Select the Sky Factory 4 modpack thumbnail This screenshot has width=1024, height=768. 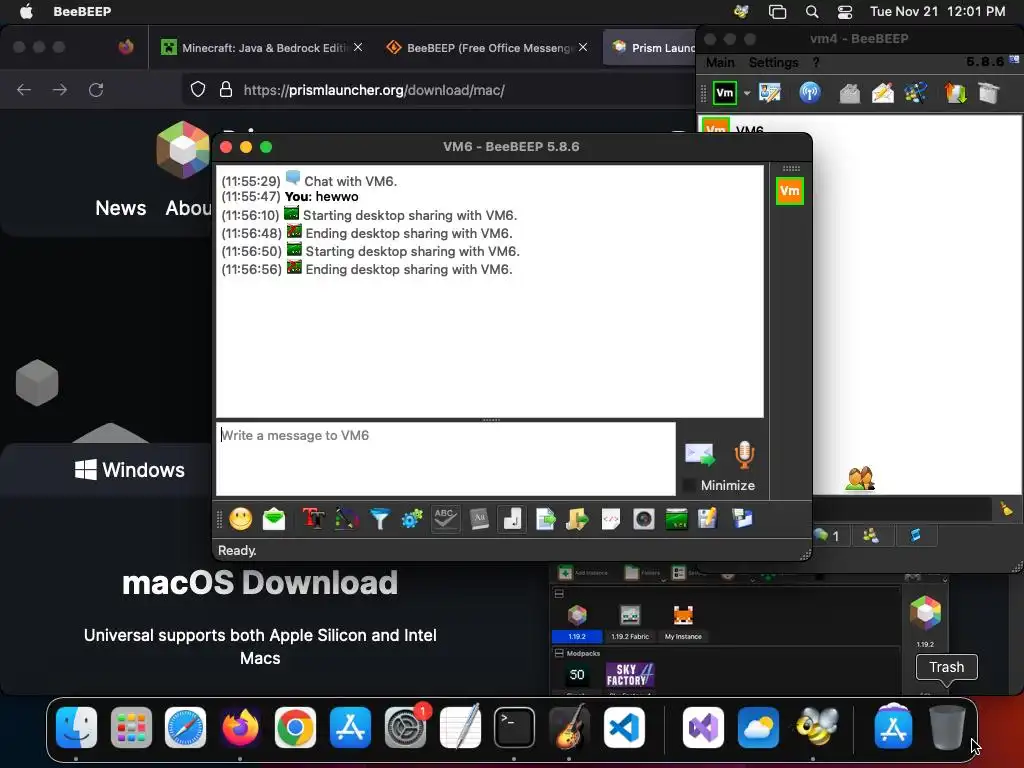click(630, 675)
